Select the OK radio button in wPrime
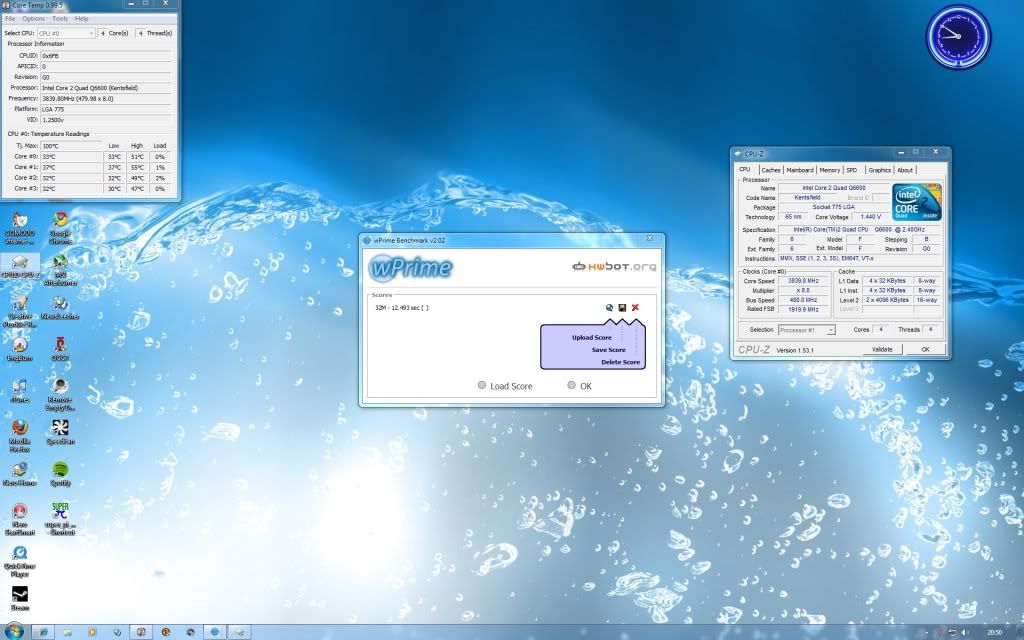Viewport: 1024px width, 640px height. (x=571, y=386)
